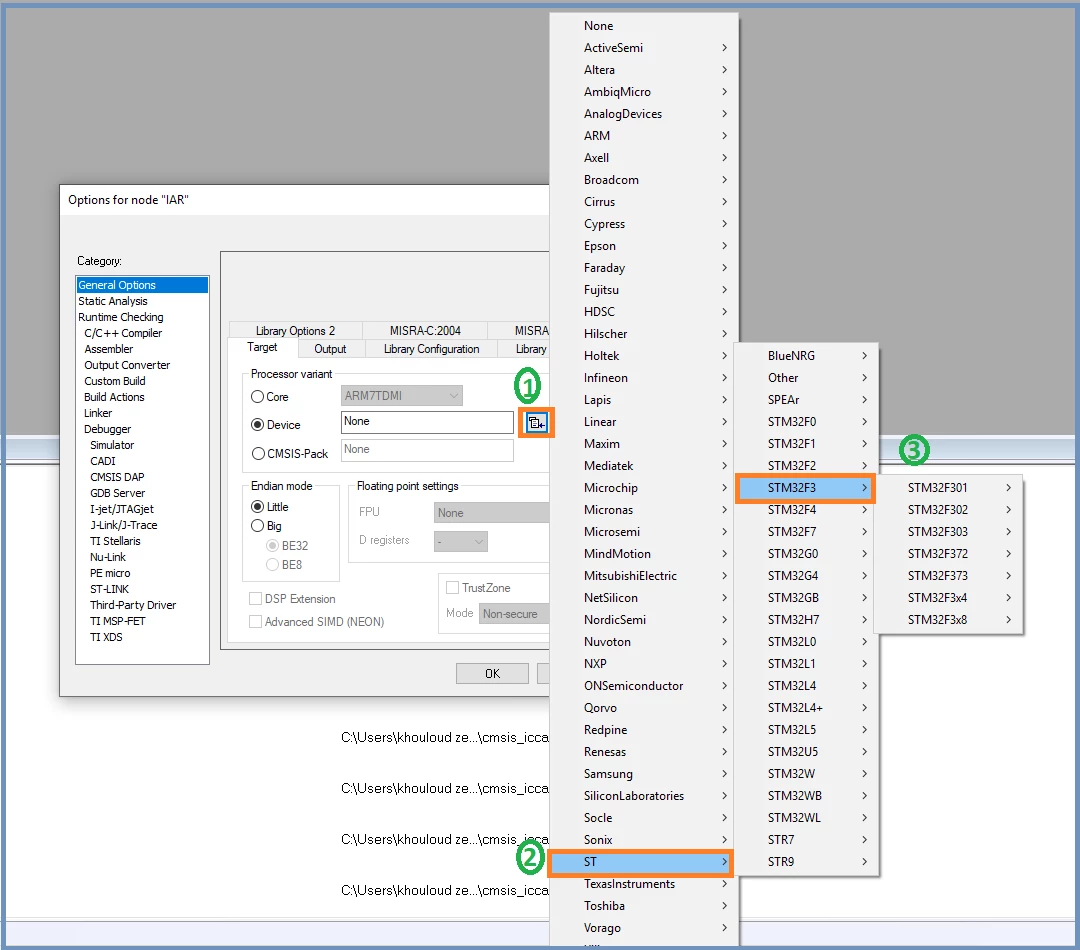Select Big endian mode

tap(258, 526)
